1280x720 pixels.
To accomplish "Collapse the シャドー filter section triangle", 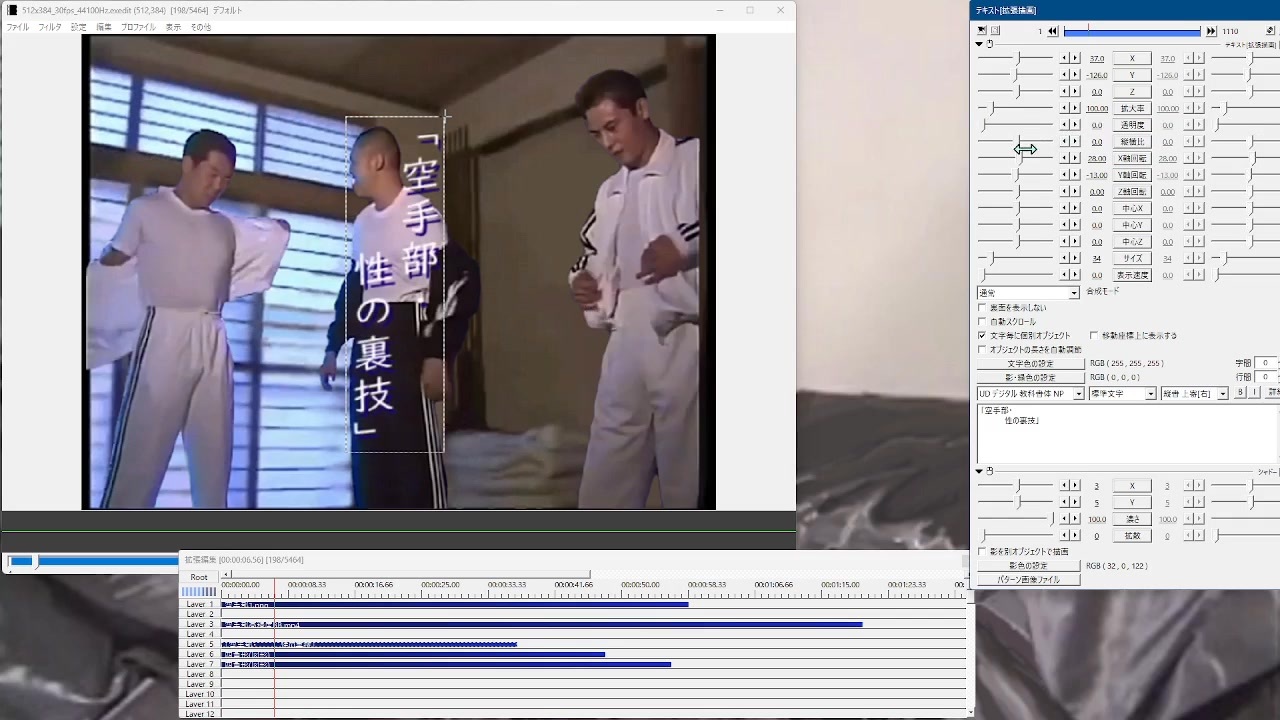I will [x=980, y=471].
